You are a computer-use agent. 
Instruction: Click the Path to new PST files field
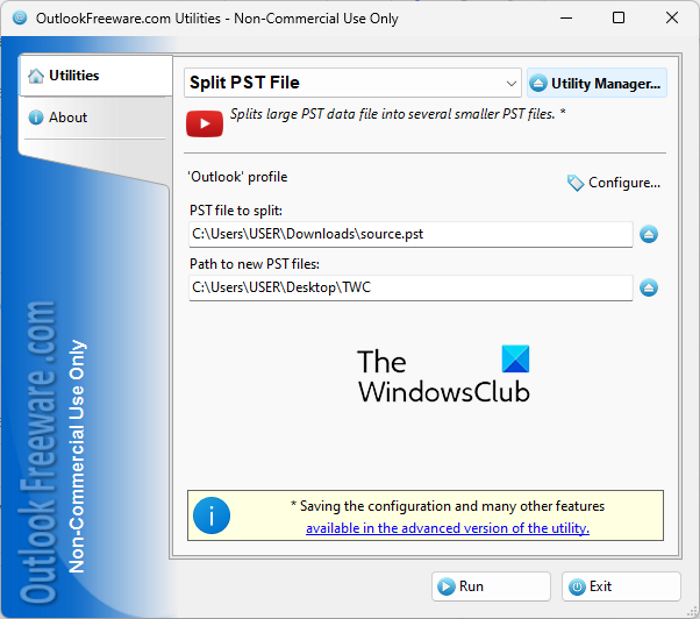[411, 288]
